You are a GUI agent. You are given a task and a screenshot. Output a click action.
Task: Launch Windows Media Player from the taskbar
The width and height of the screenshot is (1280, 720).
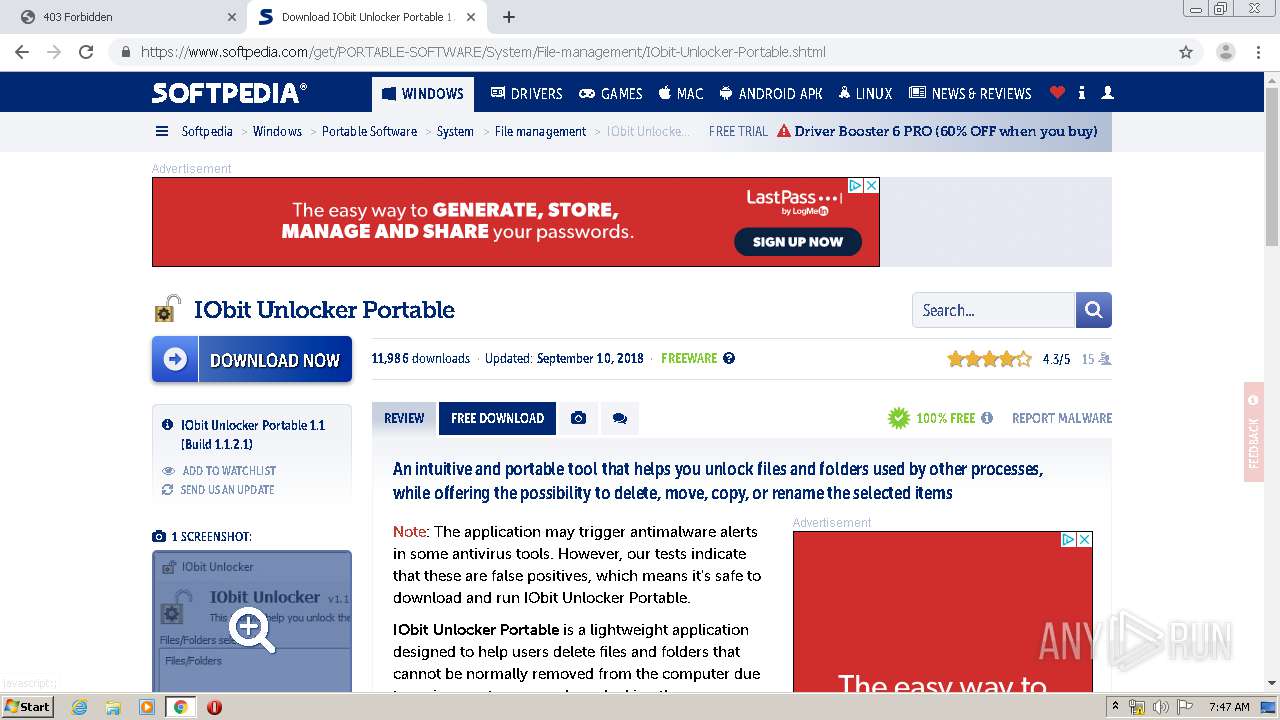click(147, 707)
